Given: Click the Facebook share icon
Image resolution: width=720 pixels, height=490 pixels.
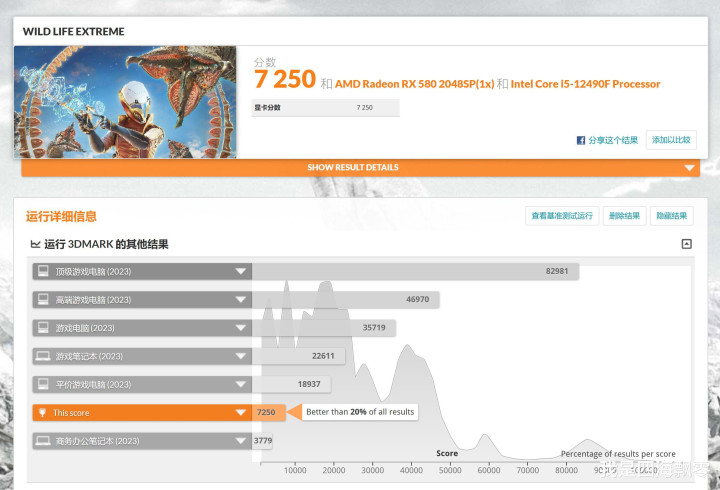Looking at the screenshot, I should point(580,140).
